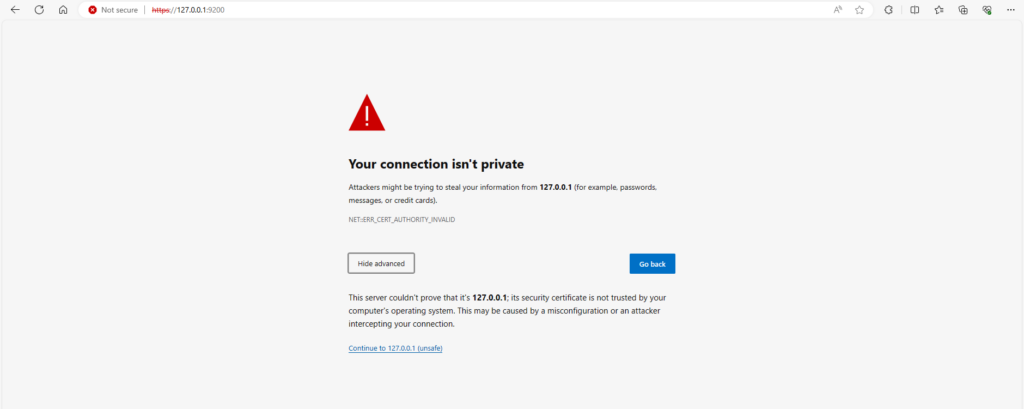This screenshot has height=409, width=1024.
Task: Click the URL text in the address bar
Action: tap(188, 10)
